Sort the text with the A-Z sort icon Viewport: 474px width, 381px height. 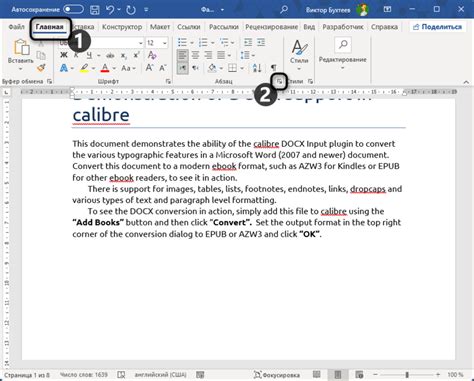(257, 68)
